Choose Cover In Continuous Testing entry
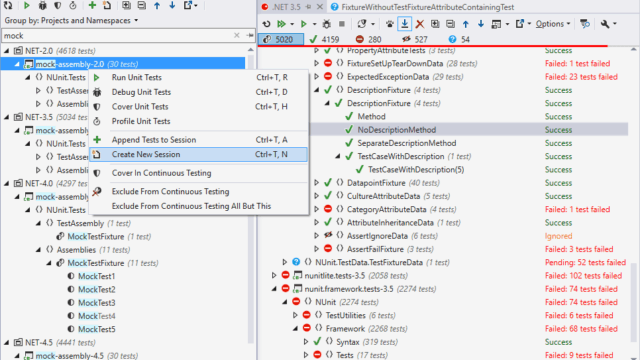The width and height of the screenshot is (640, 360). 198,173
